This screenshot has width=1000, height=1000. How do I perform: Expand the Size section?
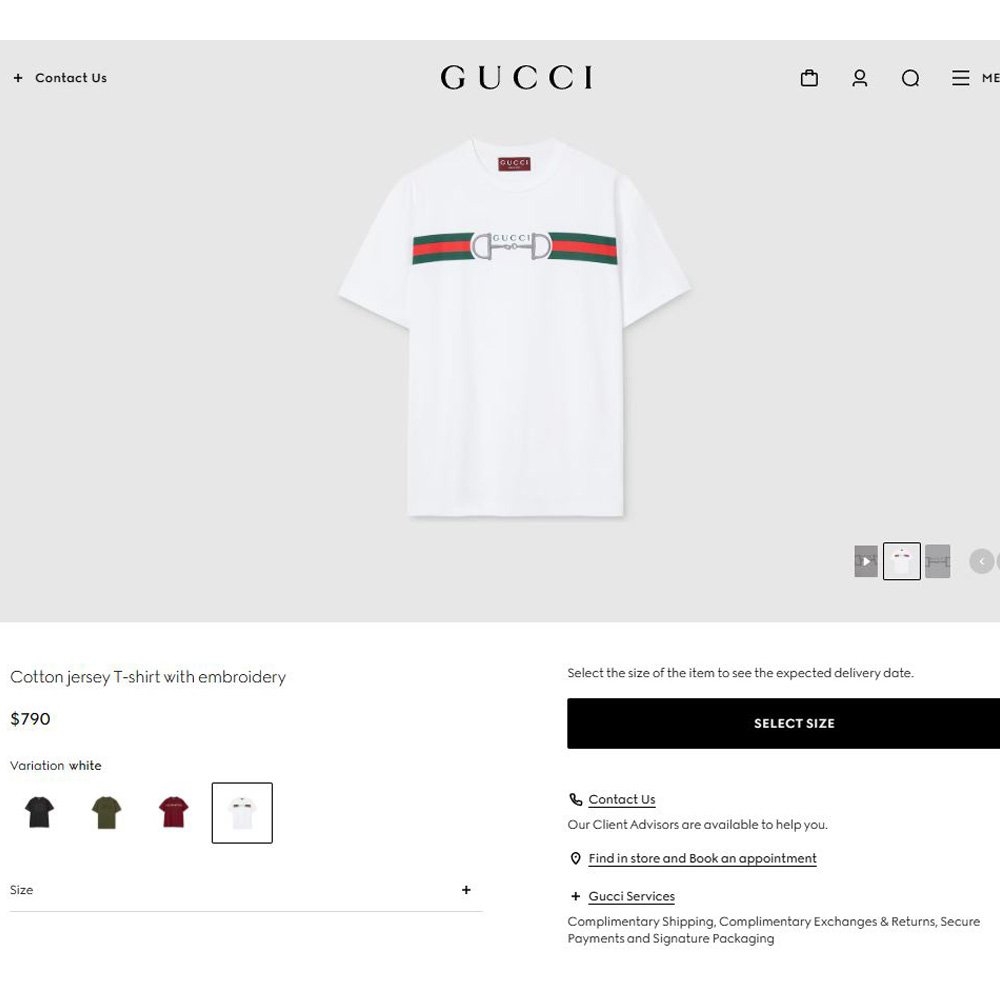pos(246,890)
